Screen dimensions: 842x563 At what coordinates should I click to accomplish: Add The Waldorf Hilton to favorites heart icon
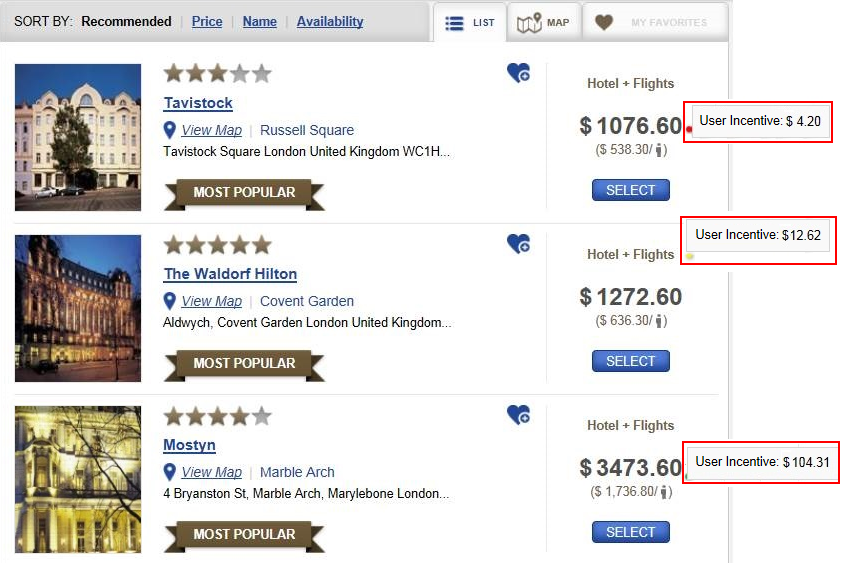tap(518, 244)
